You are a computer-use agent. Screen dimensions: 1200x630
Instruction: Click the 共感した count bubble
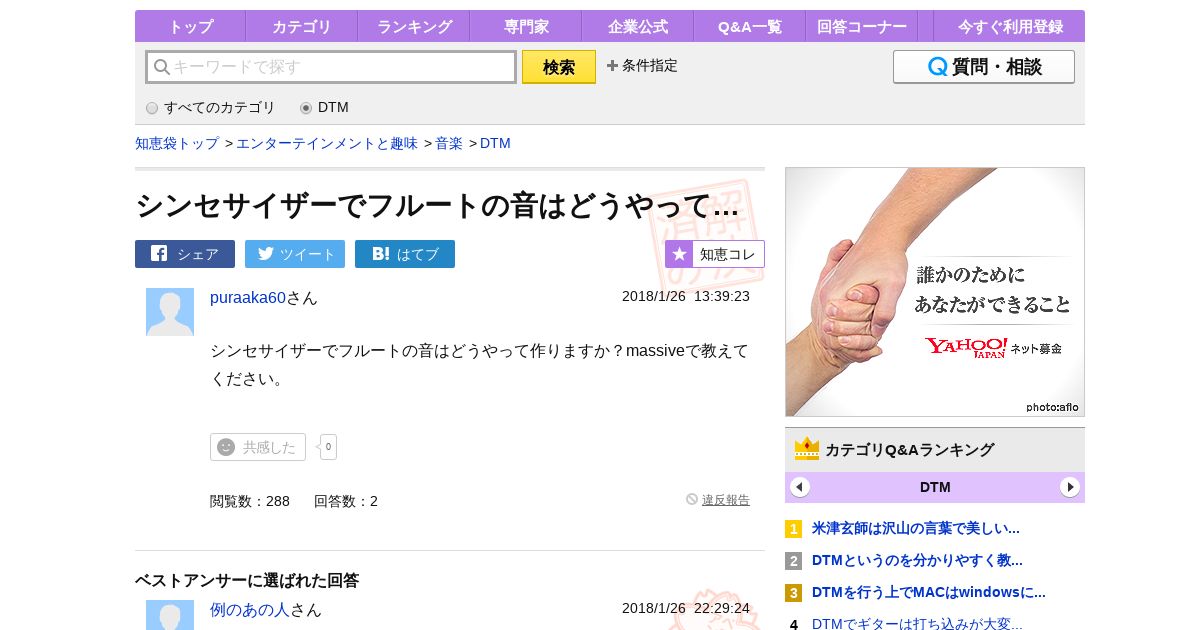pos(328,447)
